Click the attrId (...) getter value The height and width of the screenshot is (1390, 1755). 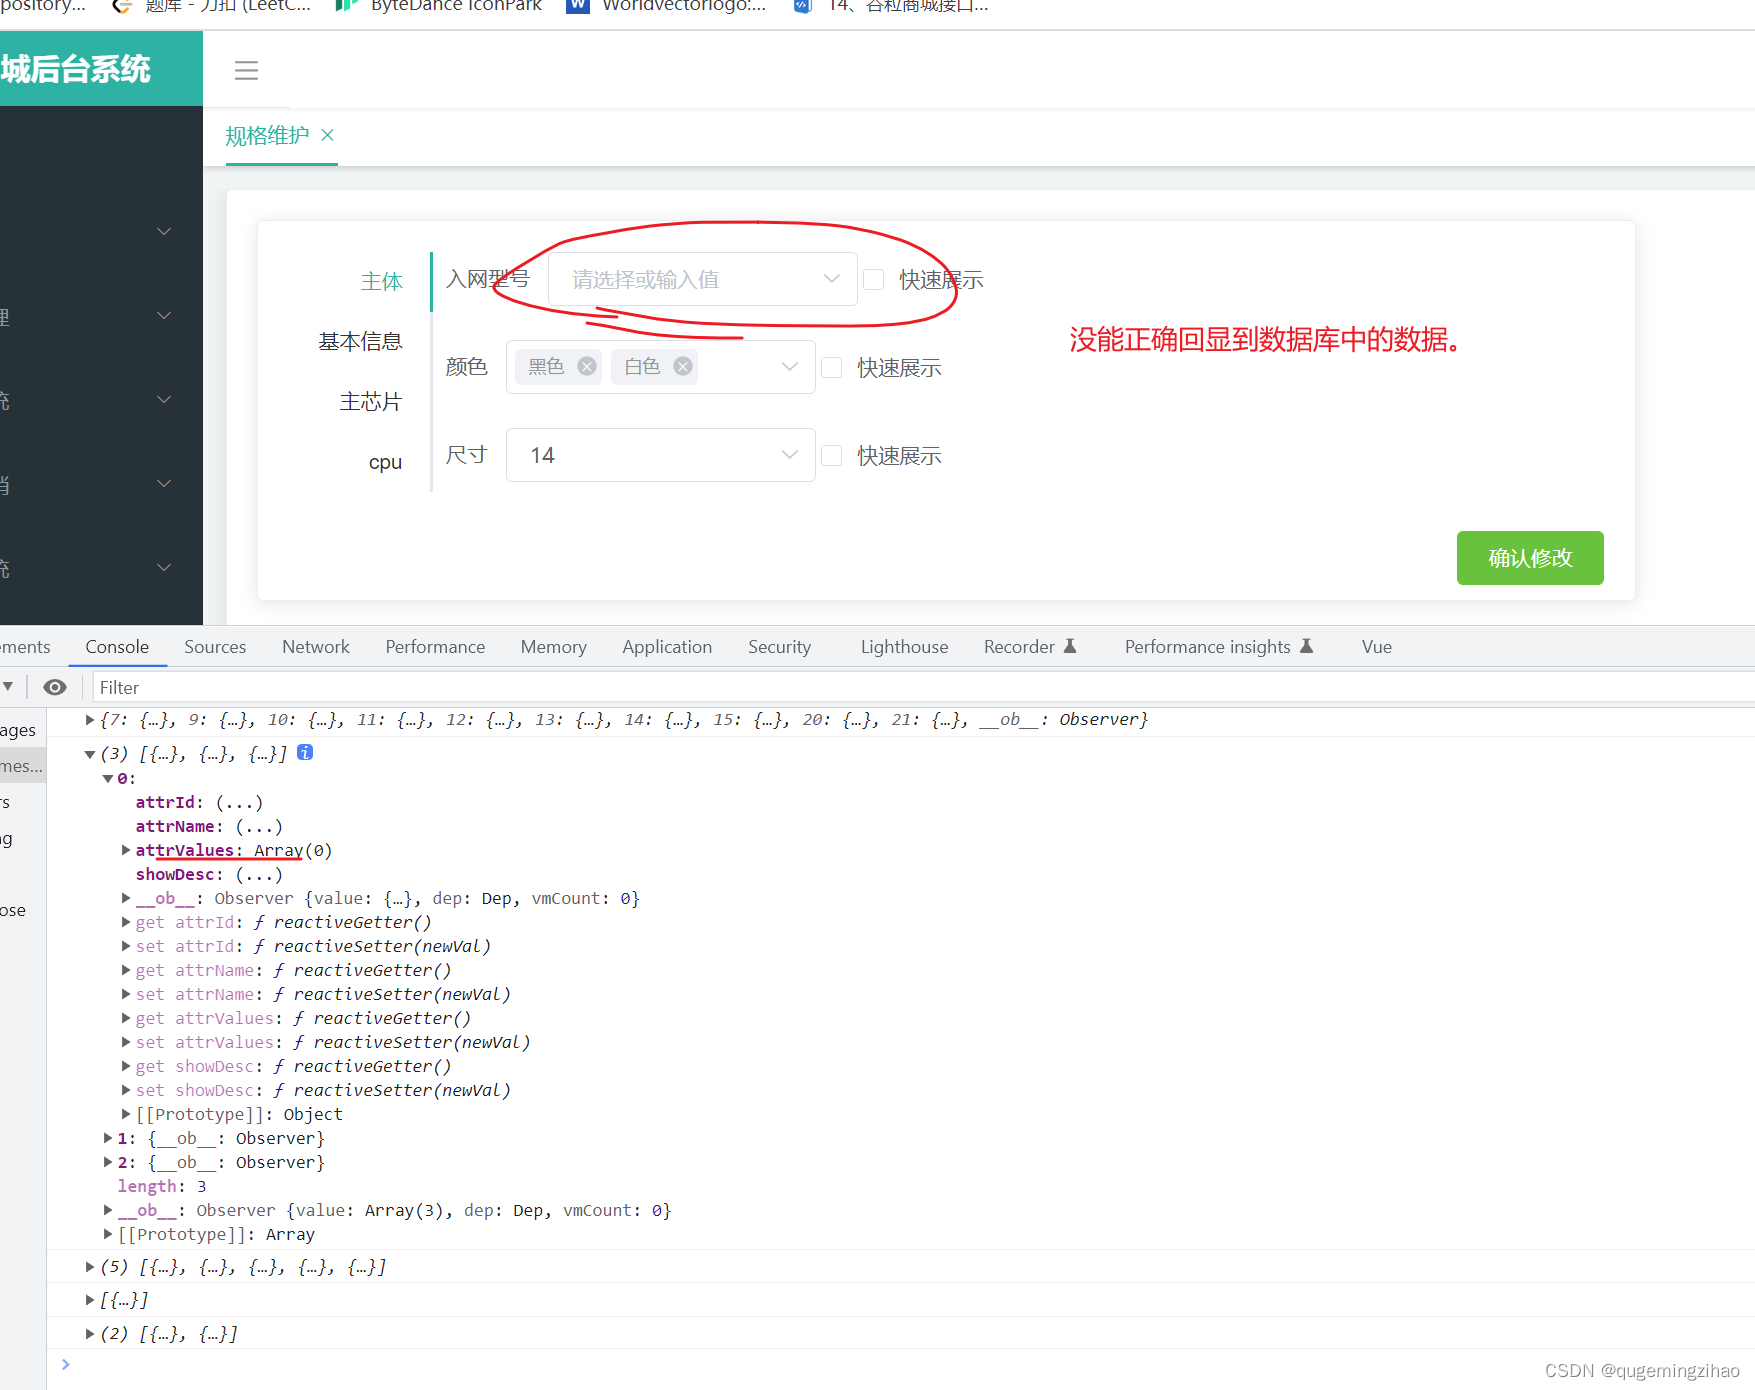pyautogui.click(x=240, y=802)
